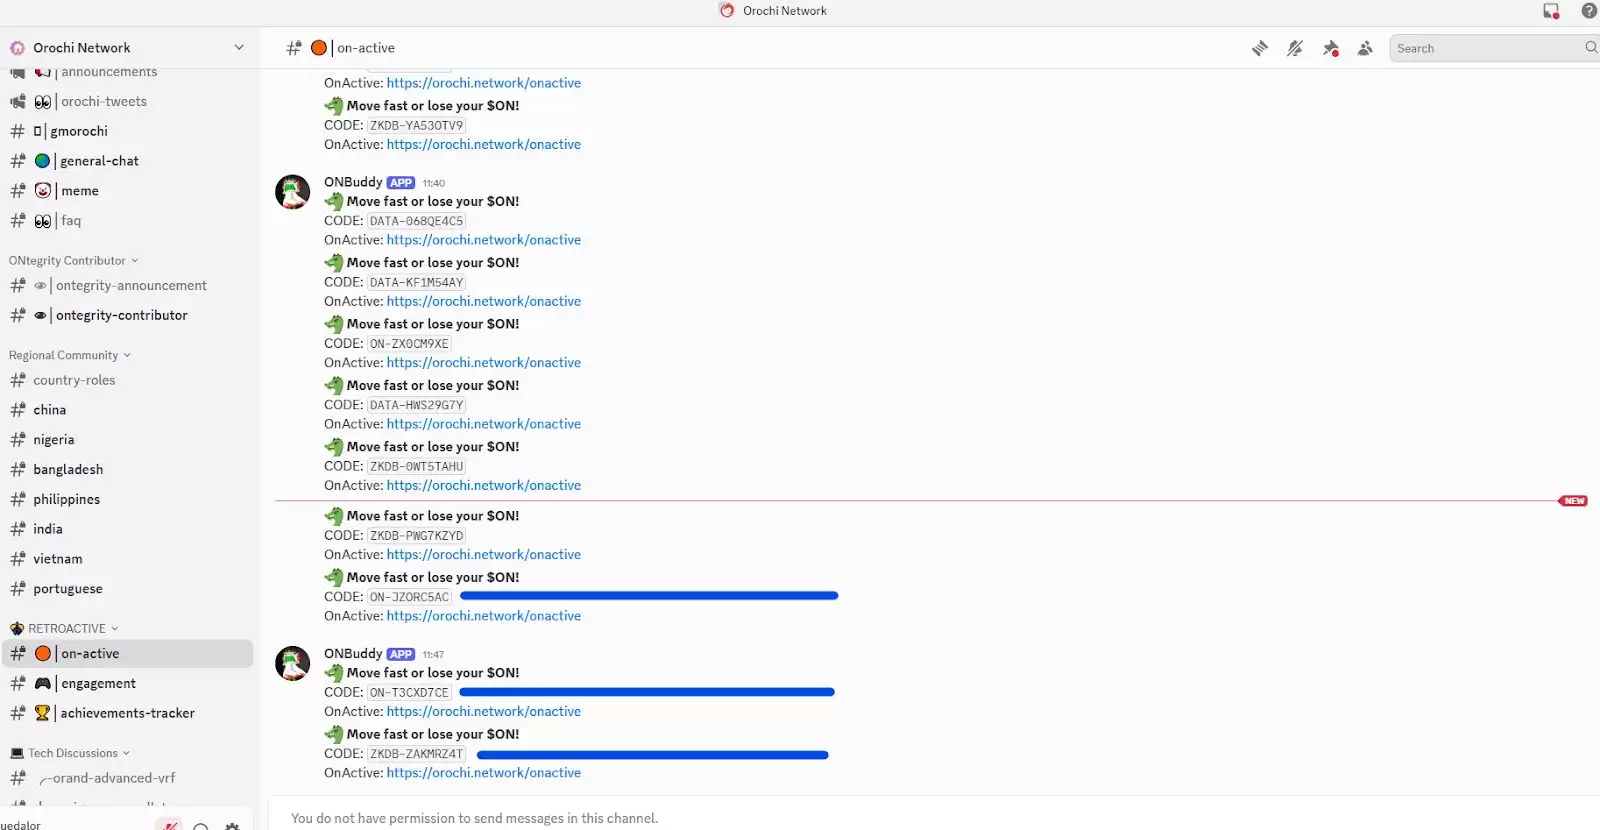This screenshot has height=830, width=1600.
Task: Show the member list icon
Action: coord(1365,48)
